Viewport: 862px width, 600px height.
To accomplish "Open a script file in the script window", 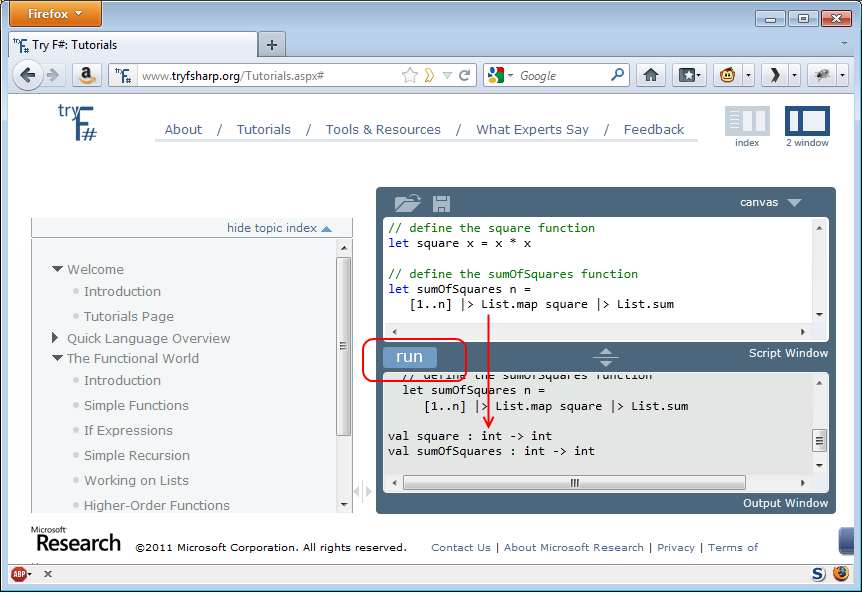I will point(408,202).
